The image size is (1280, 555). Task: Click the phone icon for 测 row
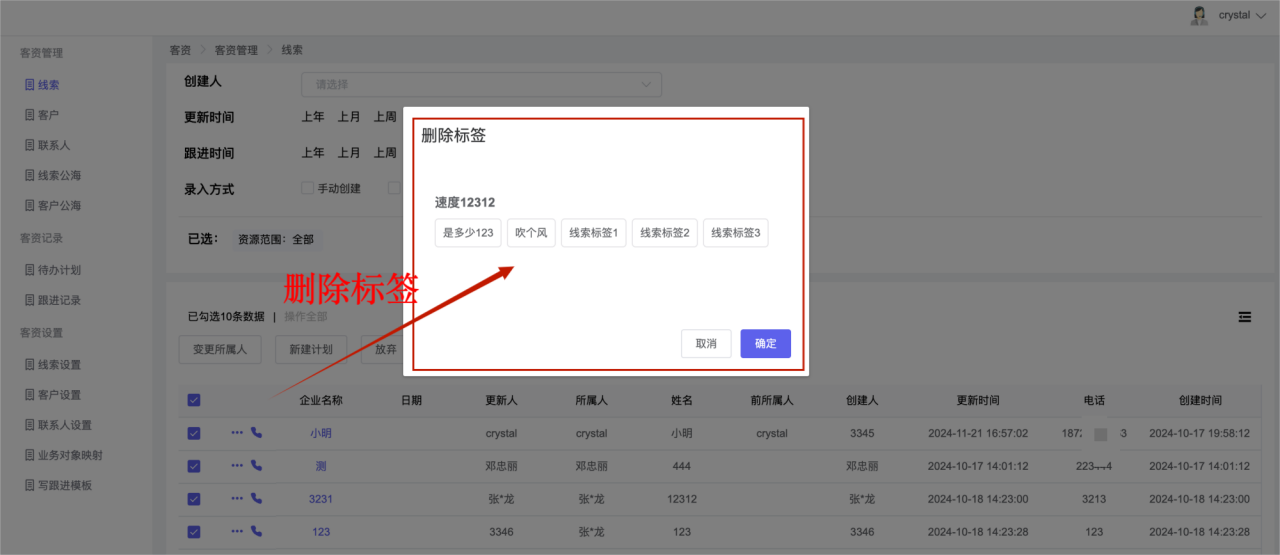(x=257, y=466)
